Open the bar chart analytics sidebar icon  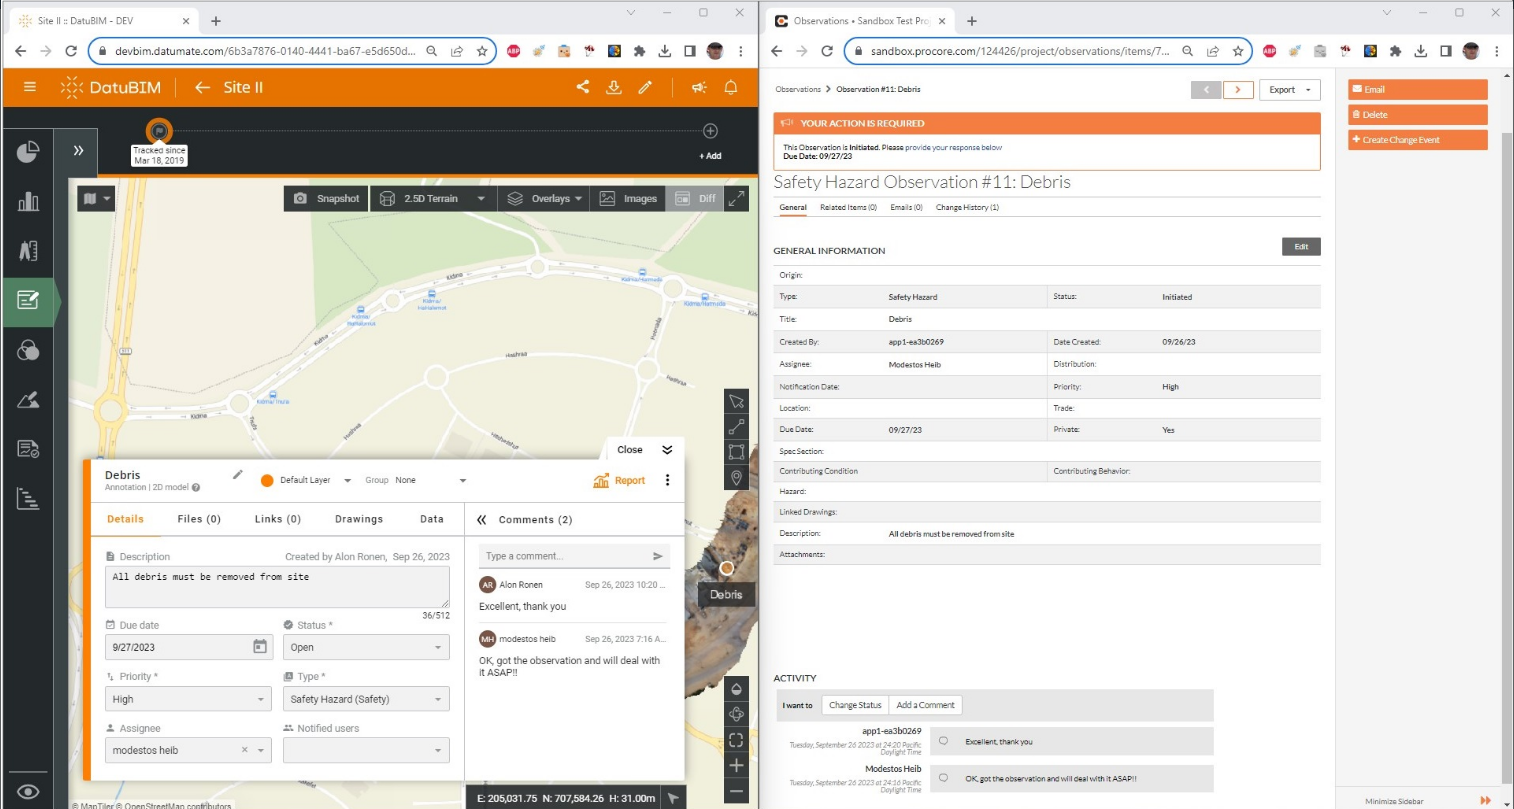click(x=28, y=201)
